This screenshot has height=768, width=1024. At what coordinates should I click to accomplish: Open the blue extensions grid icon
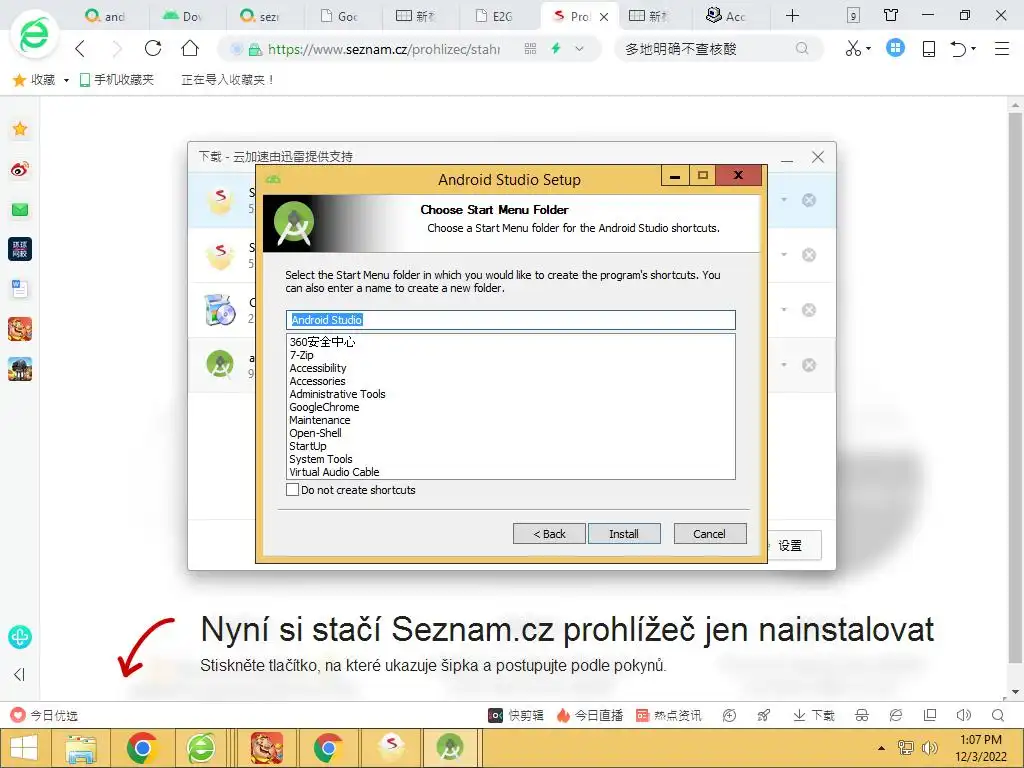coord(895,48)
